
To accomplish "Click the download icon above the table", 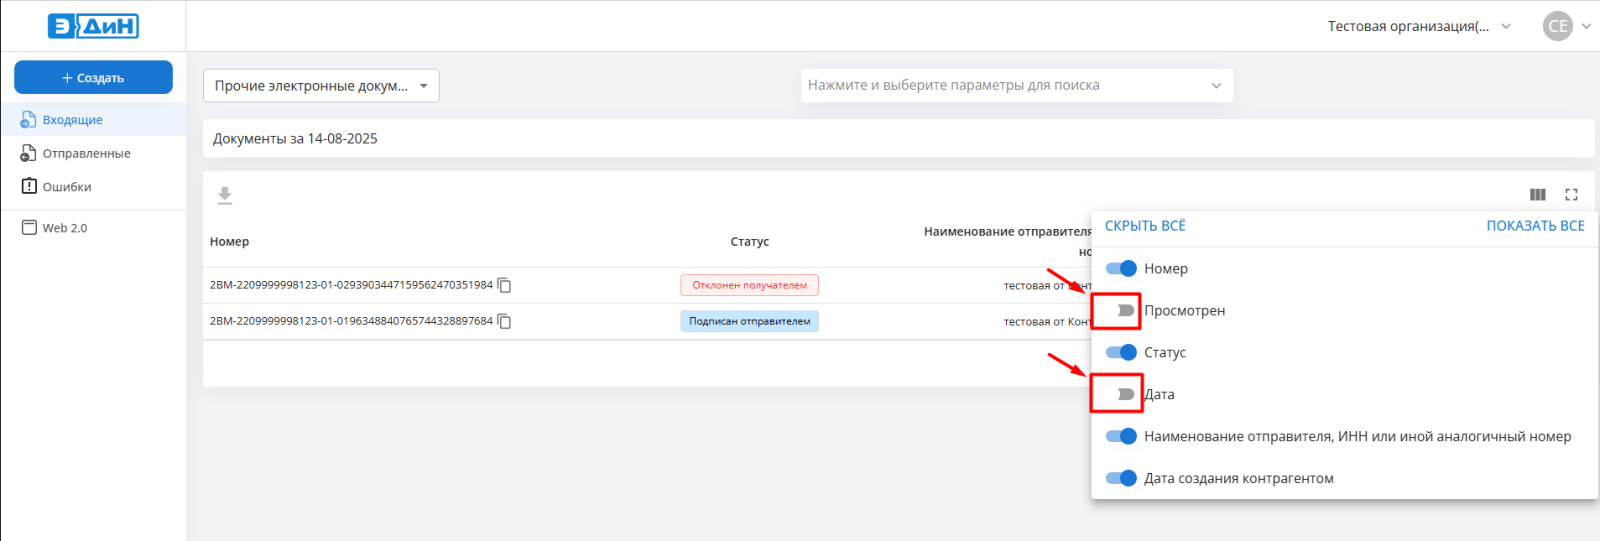I will click(x=225, y=195).
